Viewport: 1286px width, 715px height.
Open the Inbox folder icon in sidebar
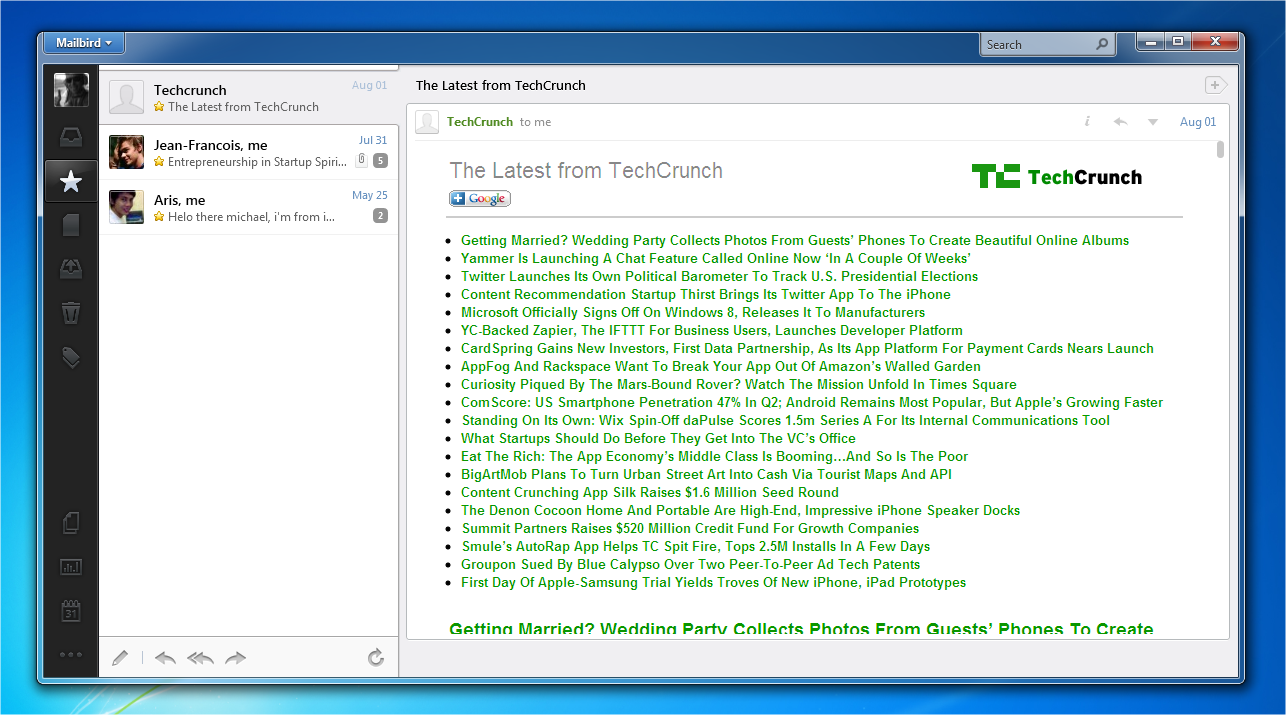tap(71, 137)
